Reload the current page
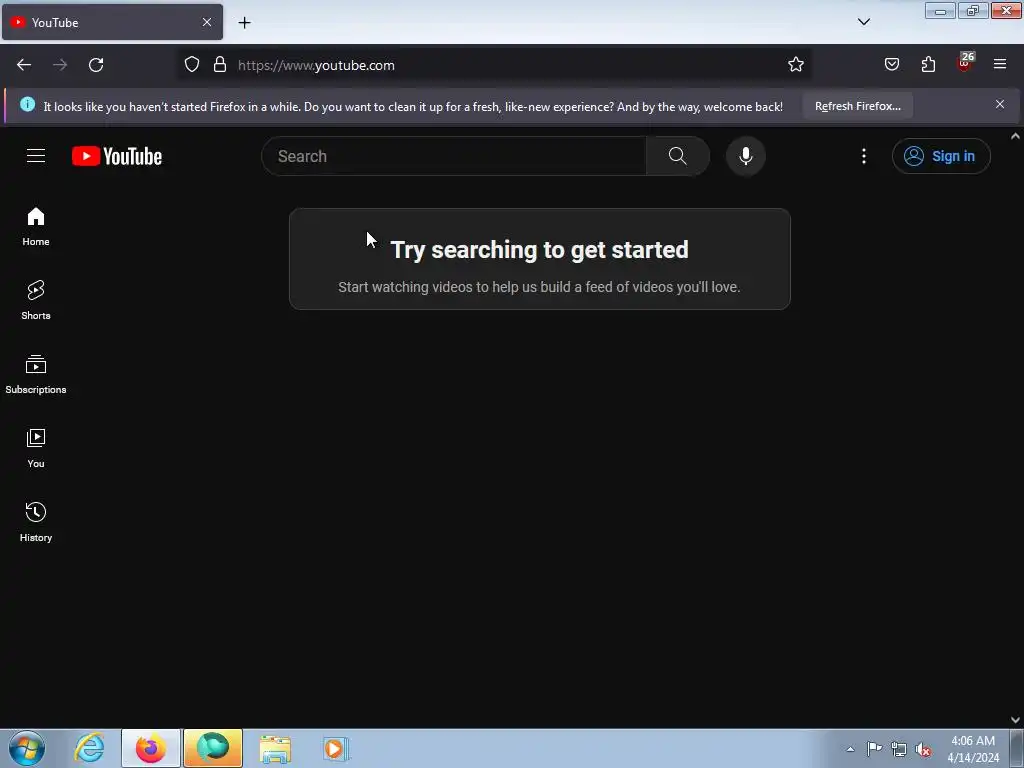1024x768 pixels. point(96,65)
